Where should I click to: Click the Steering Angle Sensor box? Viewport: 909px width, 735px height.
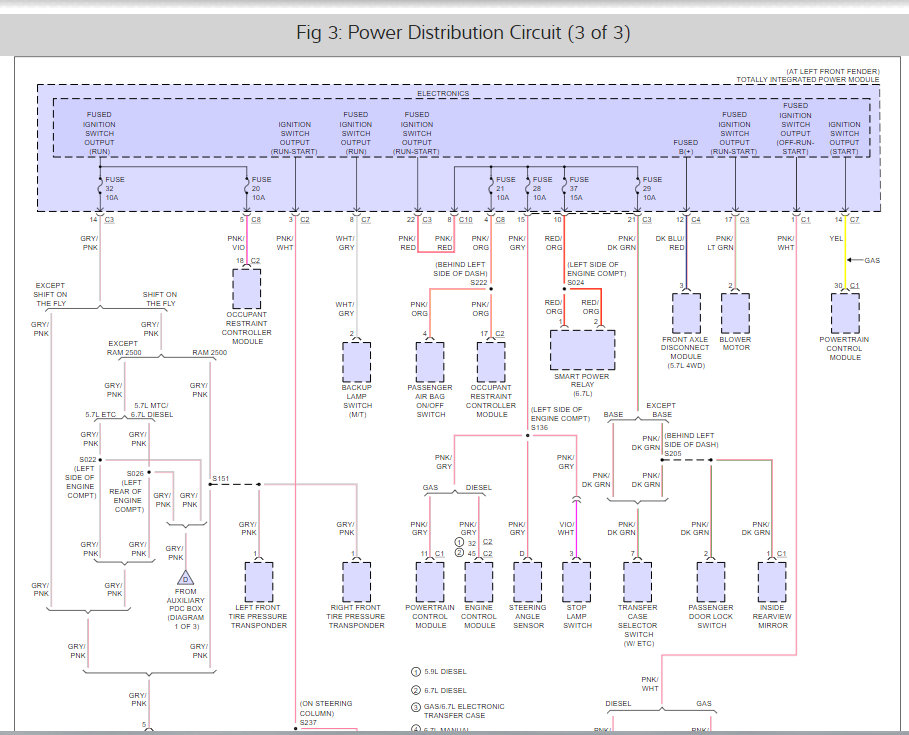pyautogui.click(x=528, y=582)
